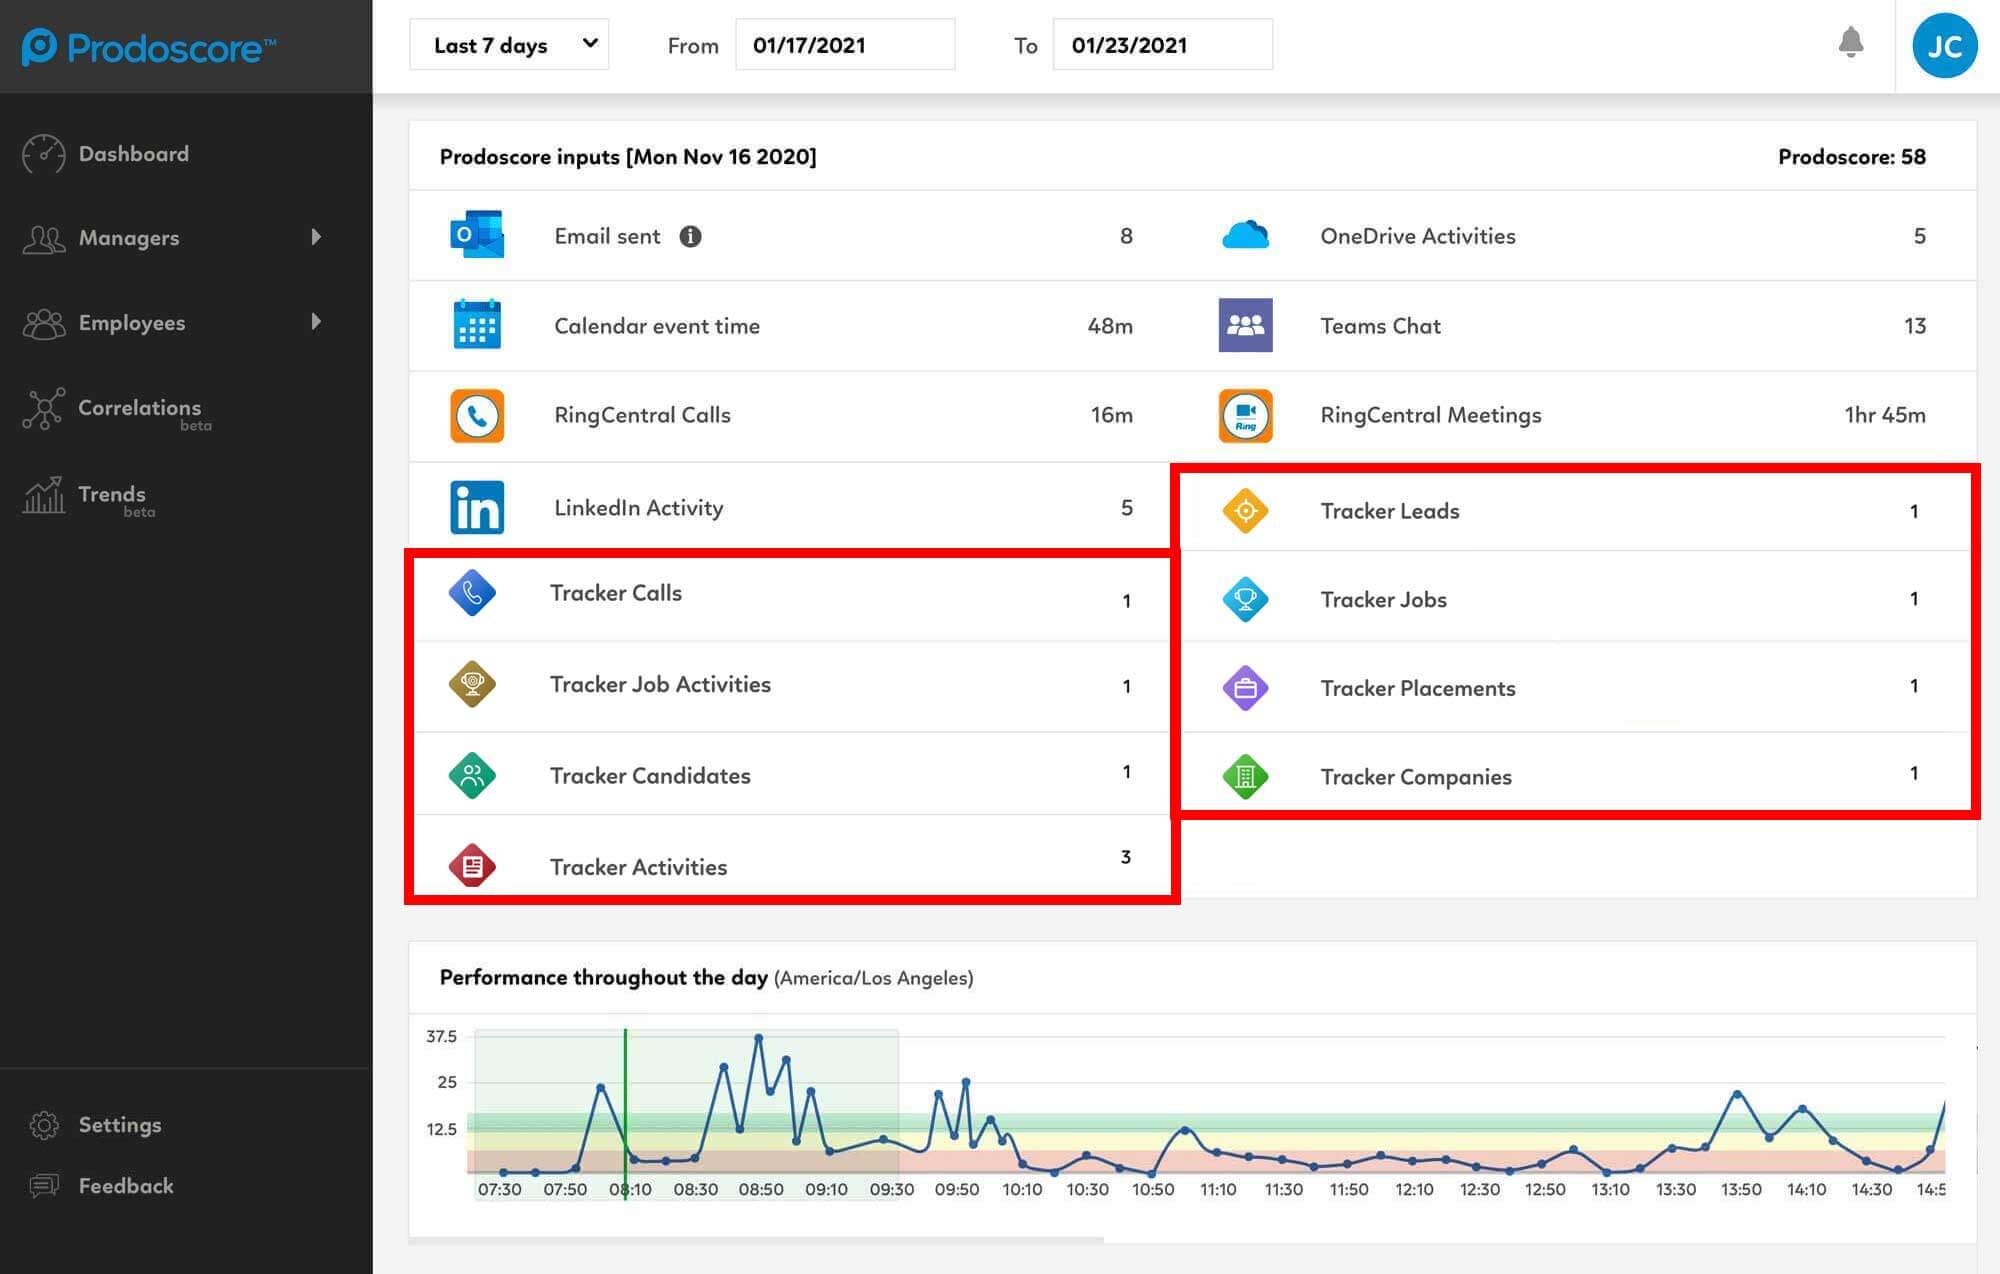Screen dimensions: 2000x1274
Task: Click the Calendar event time icon
Action: click(x=477, y=325)
